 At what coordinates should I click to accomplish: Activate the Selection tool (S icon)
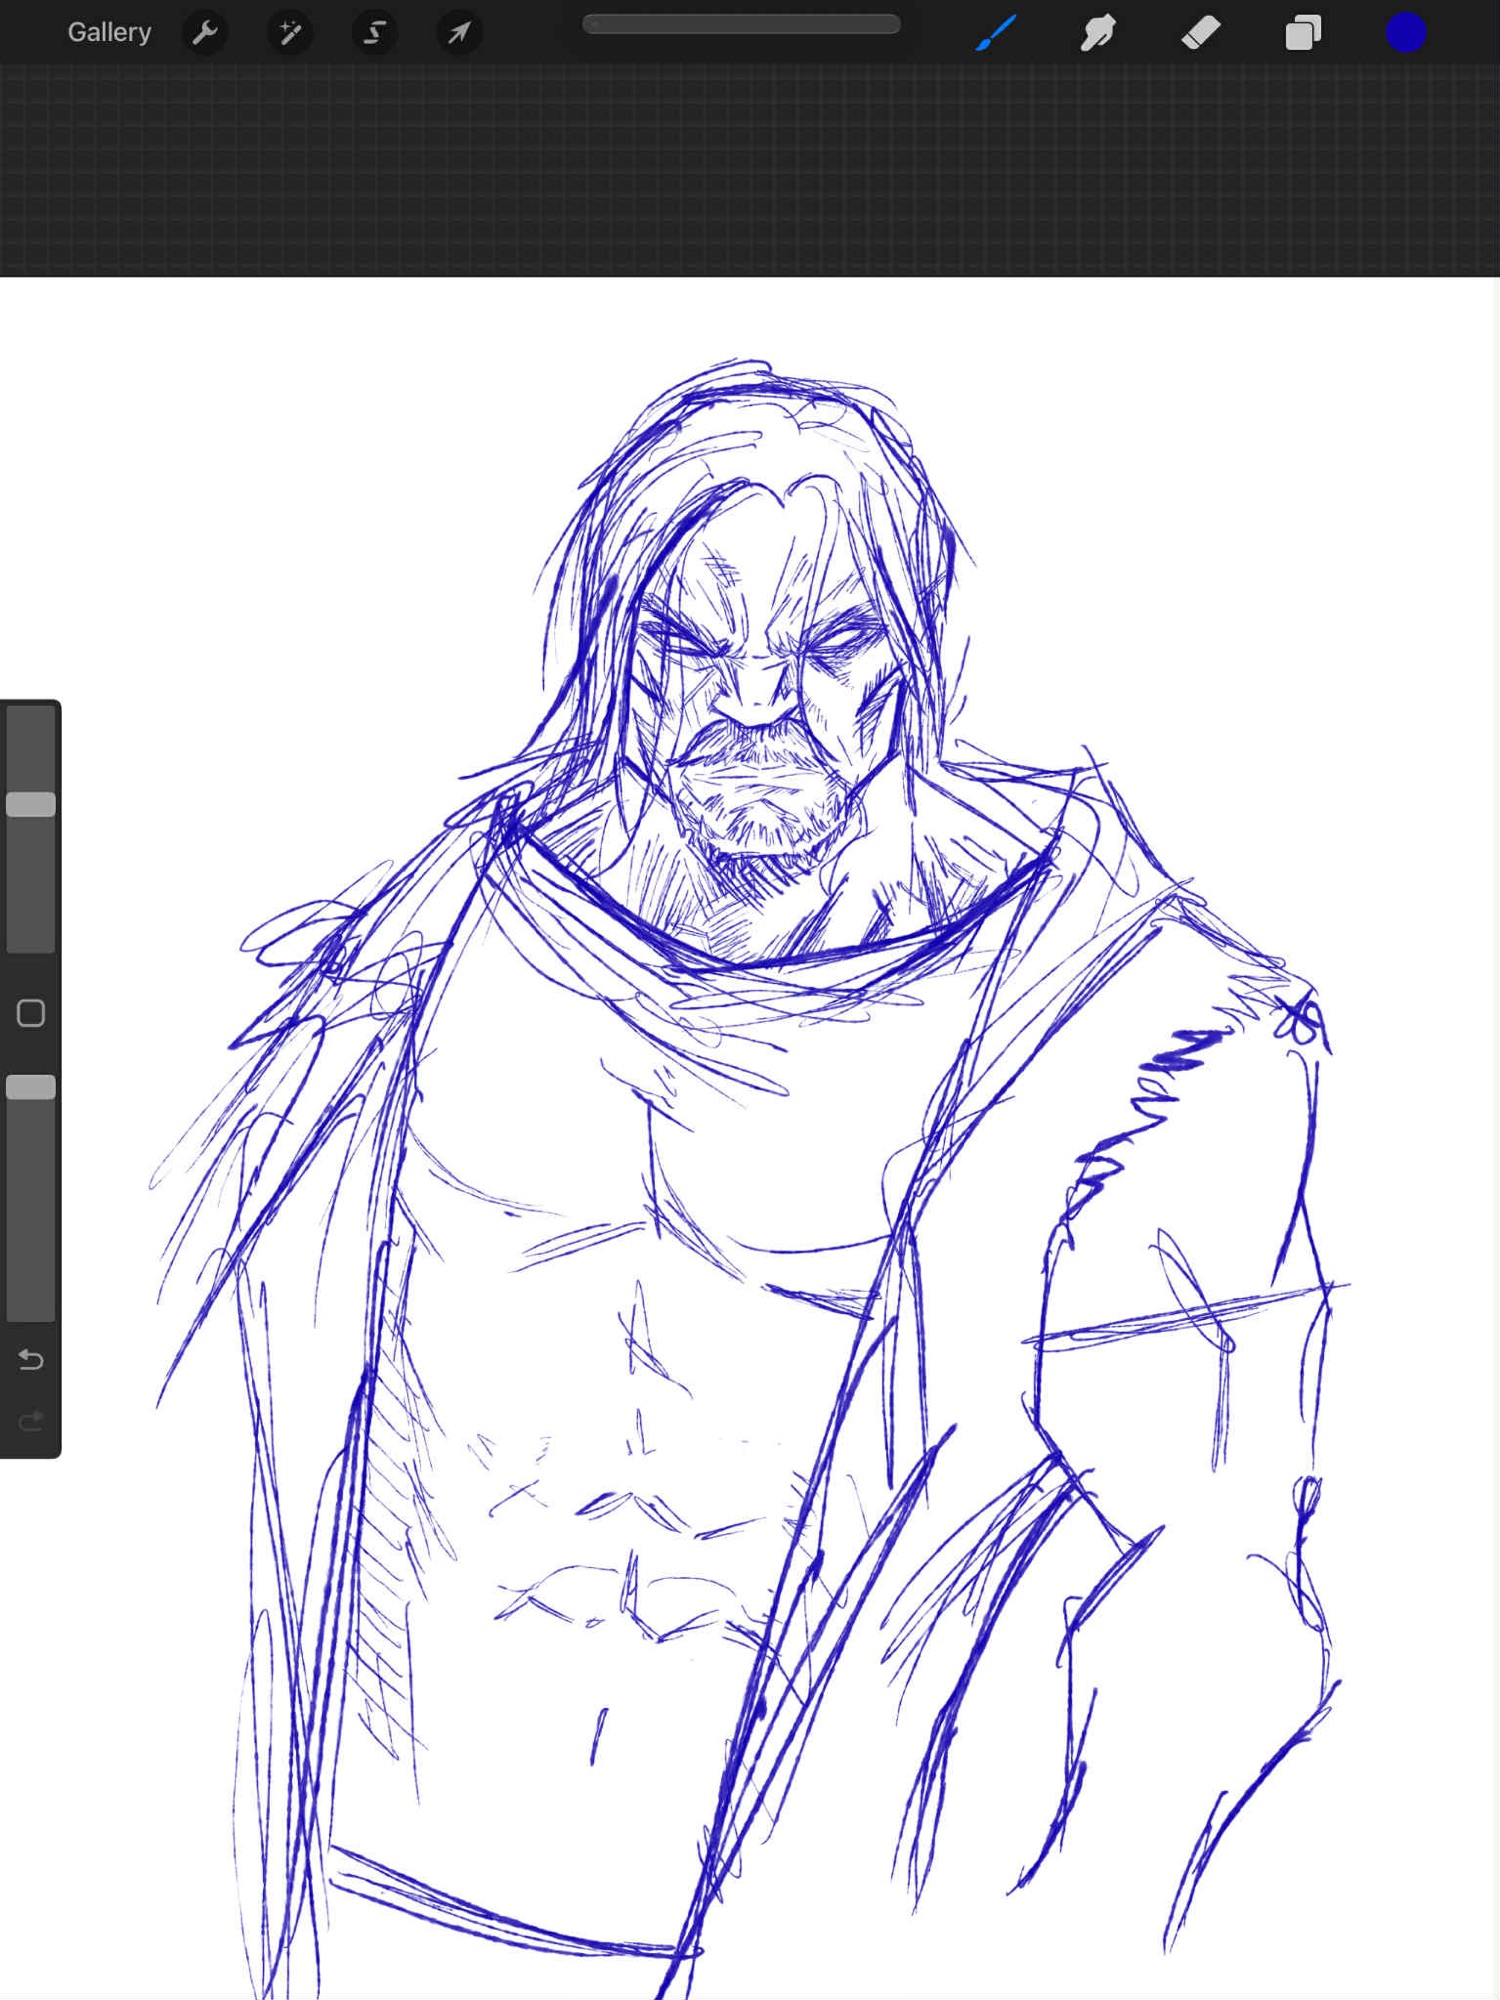click(374, 33)
